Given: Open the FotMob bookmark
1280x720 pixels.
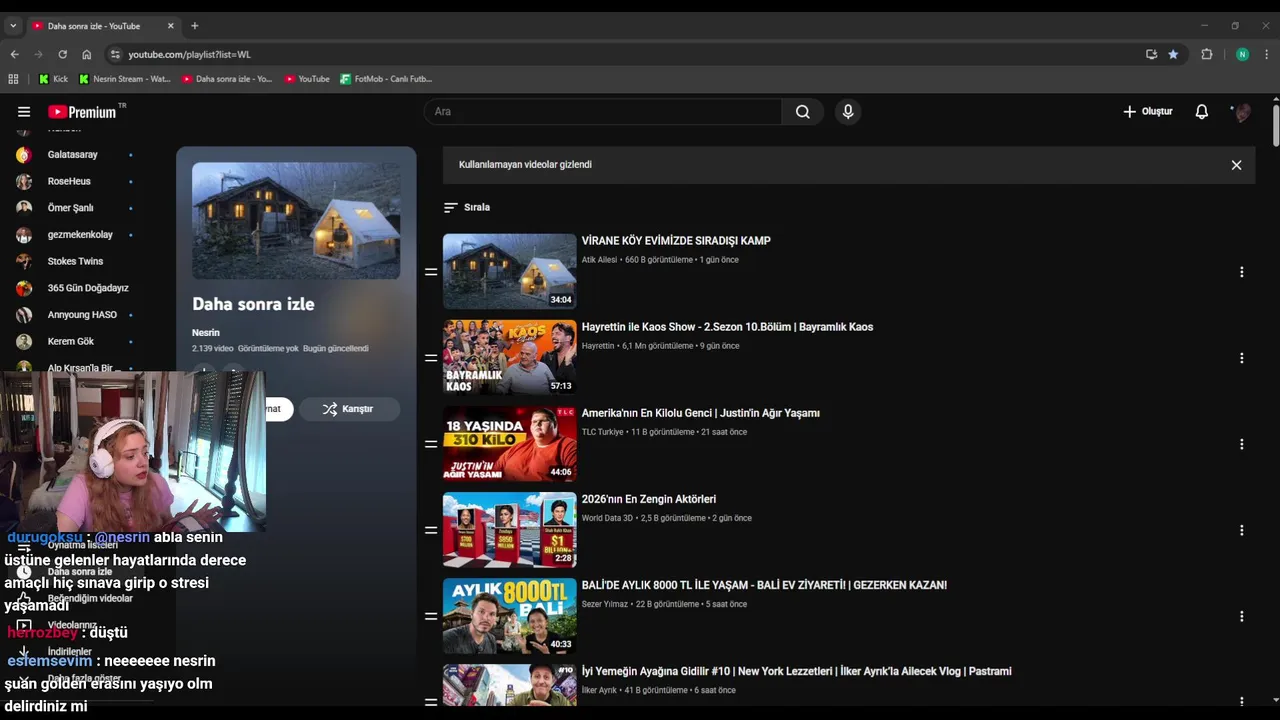Looking at the screenshot, I should pos(386,79).
